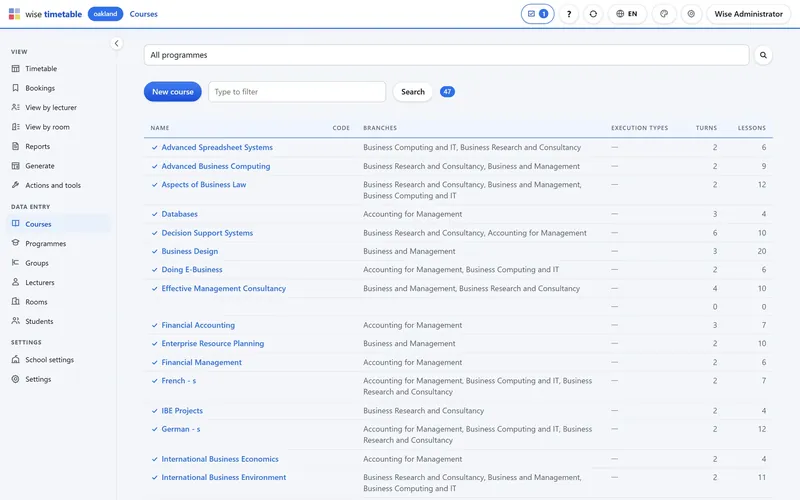Viewport: 800px width, 500px height.
Task: Click the checkmark icon beside IBE Projects
Action: click(154, 411)
